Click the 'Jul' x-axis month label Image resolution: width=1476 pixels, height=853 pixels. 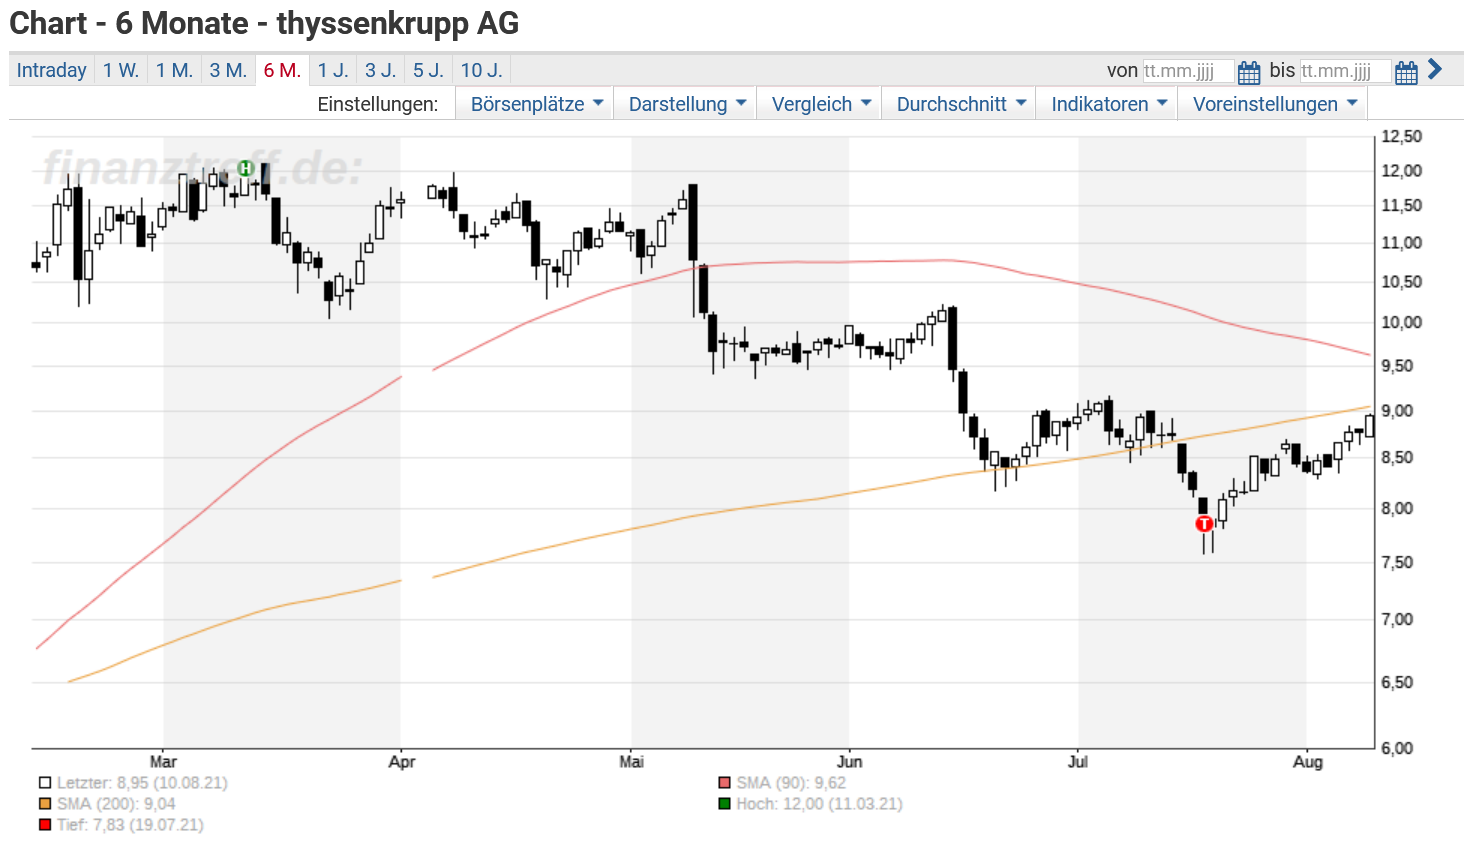(1077, 762)
